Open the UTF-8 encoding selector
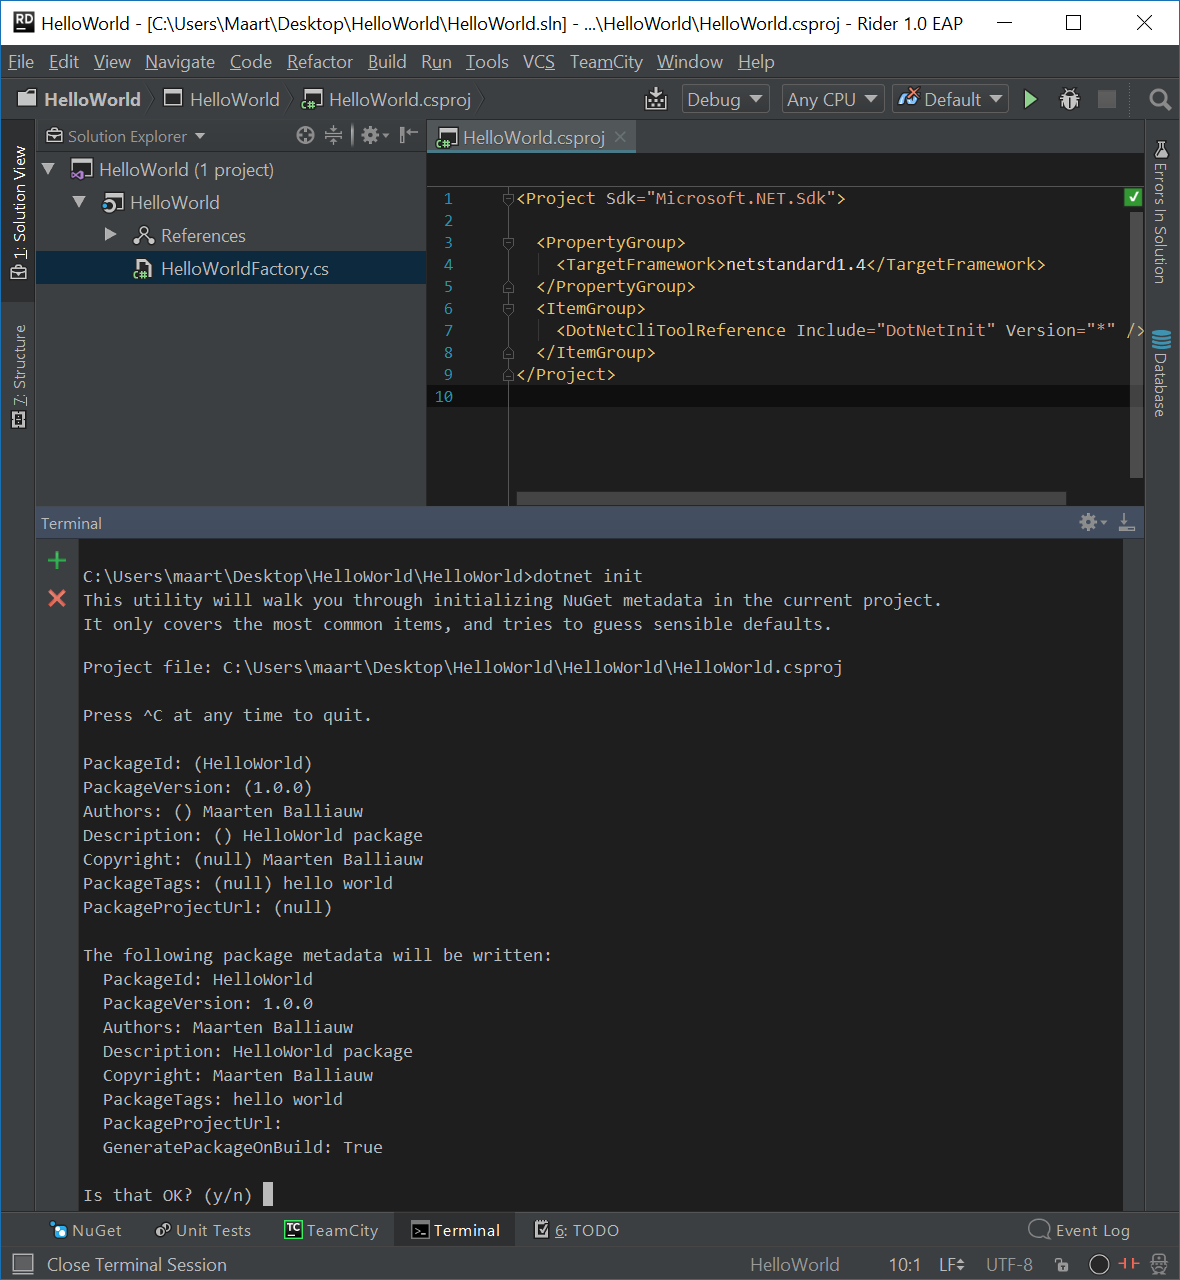Screen dimensions: 1180x1280 1009,1264
